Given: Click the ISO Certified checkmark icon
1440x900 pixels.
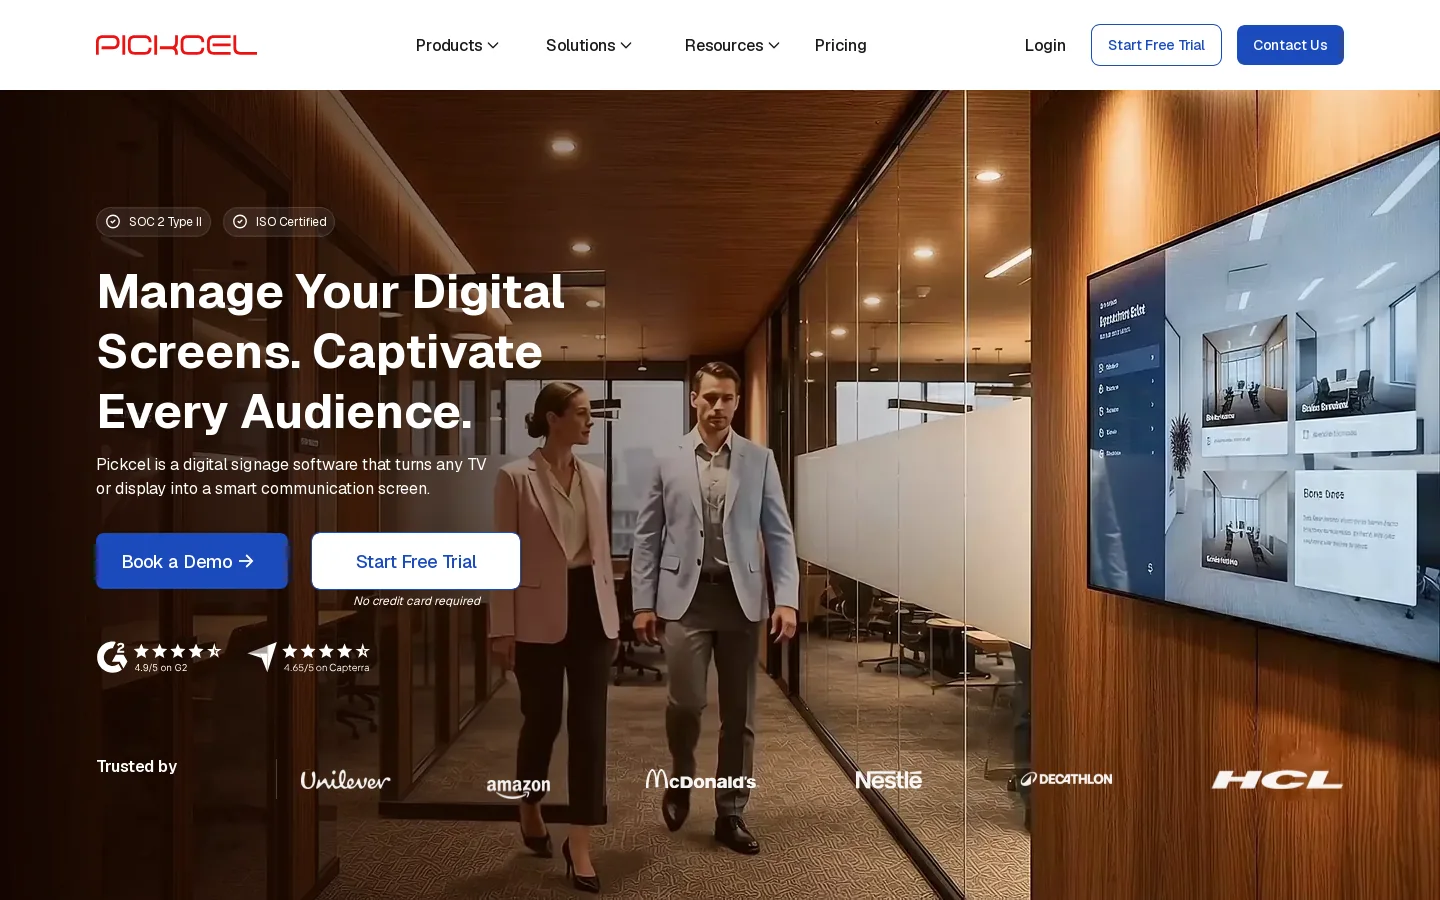Looking at the screenshot, I should point(240,222).
